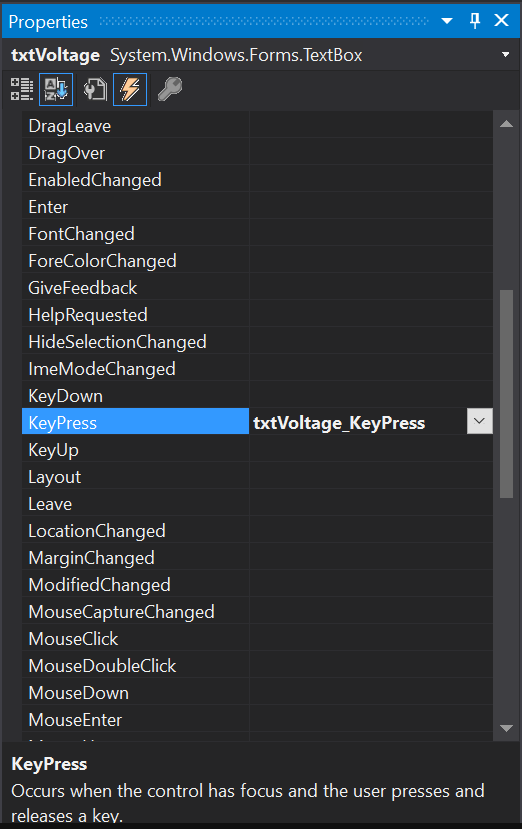
Task: Click the empty KeyUp handler field
Action: tap(371, 449)
